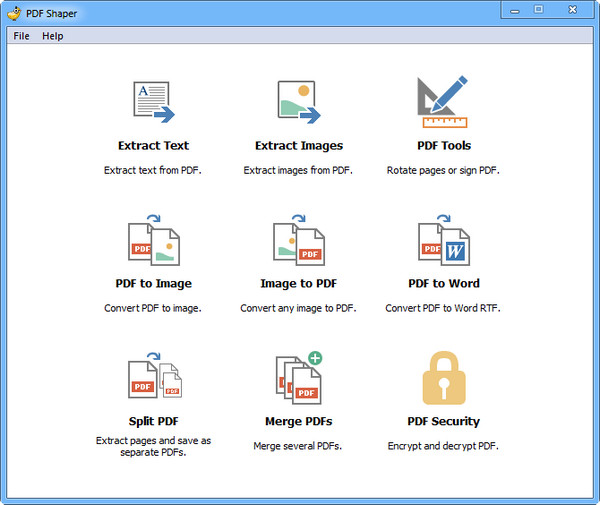Select the PDF Tools ruler-and-pencil icon
Image resolution: width=600 pixels, height=505 pixels.
click(x=443, y=102)
